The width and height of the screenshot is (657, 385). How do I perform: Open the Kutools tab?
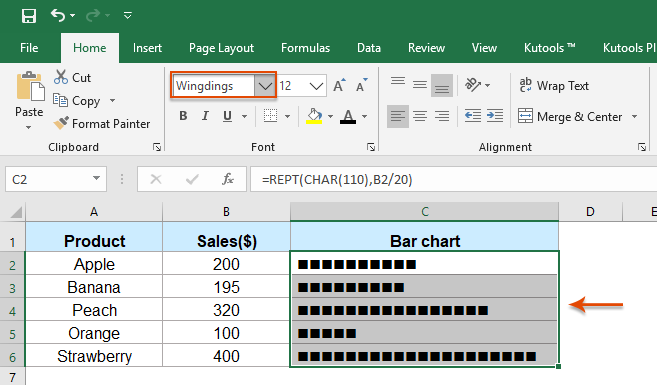[549, 48]
